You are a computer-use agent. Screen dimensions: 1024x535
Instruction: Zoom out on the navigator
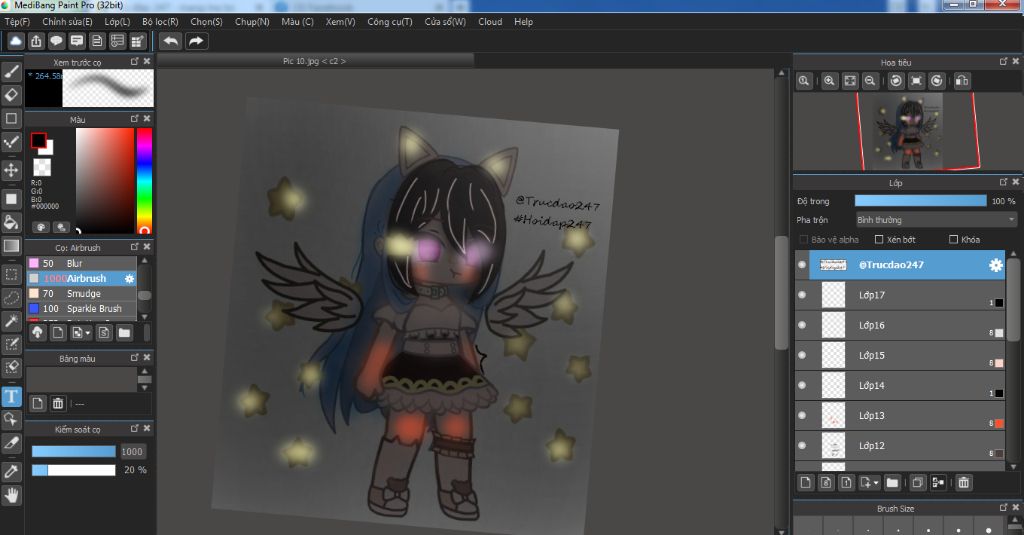(x=870, y=81)
